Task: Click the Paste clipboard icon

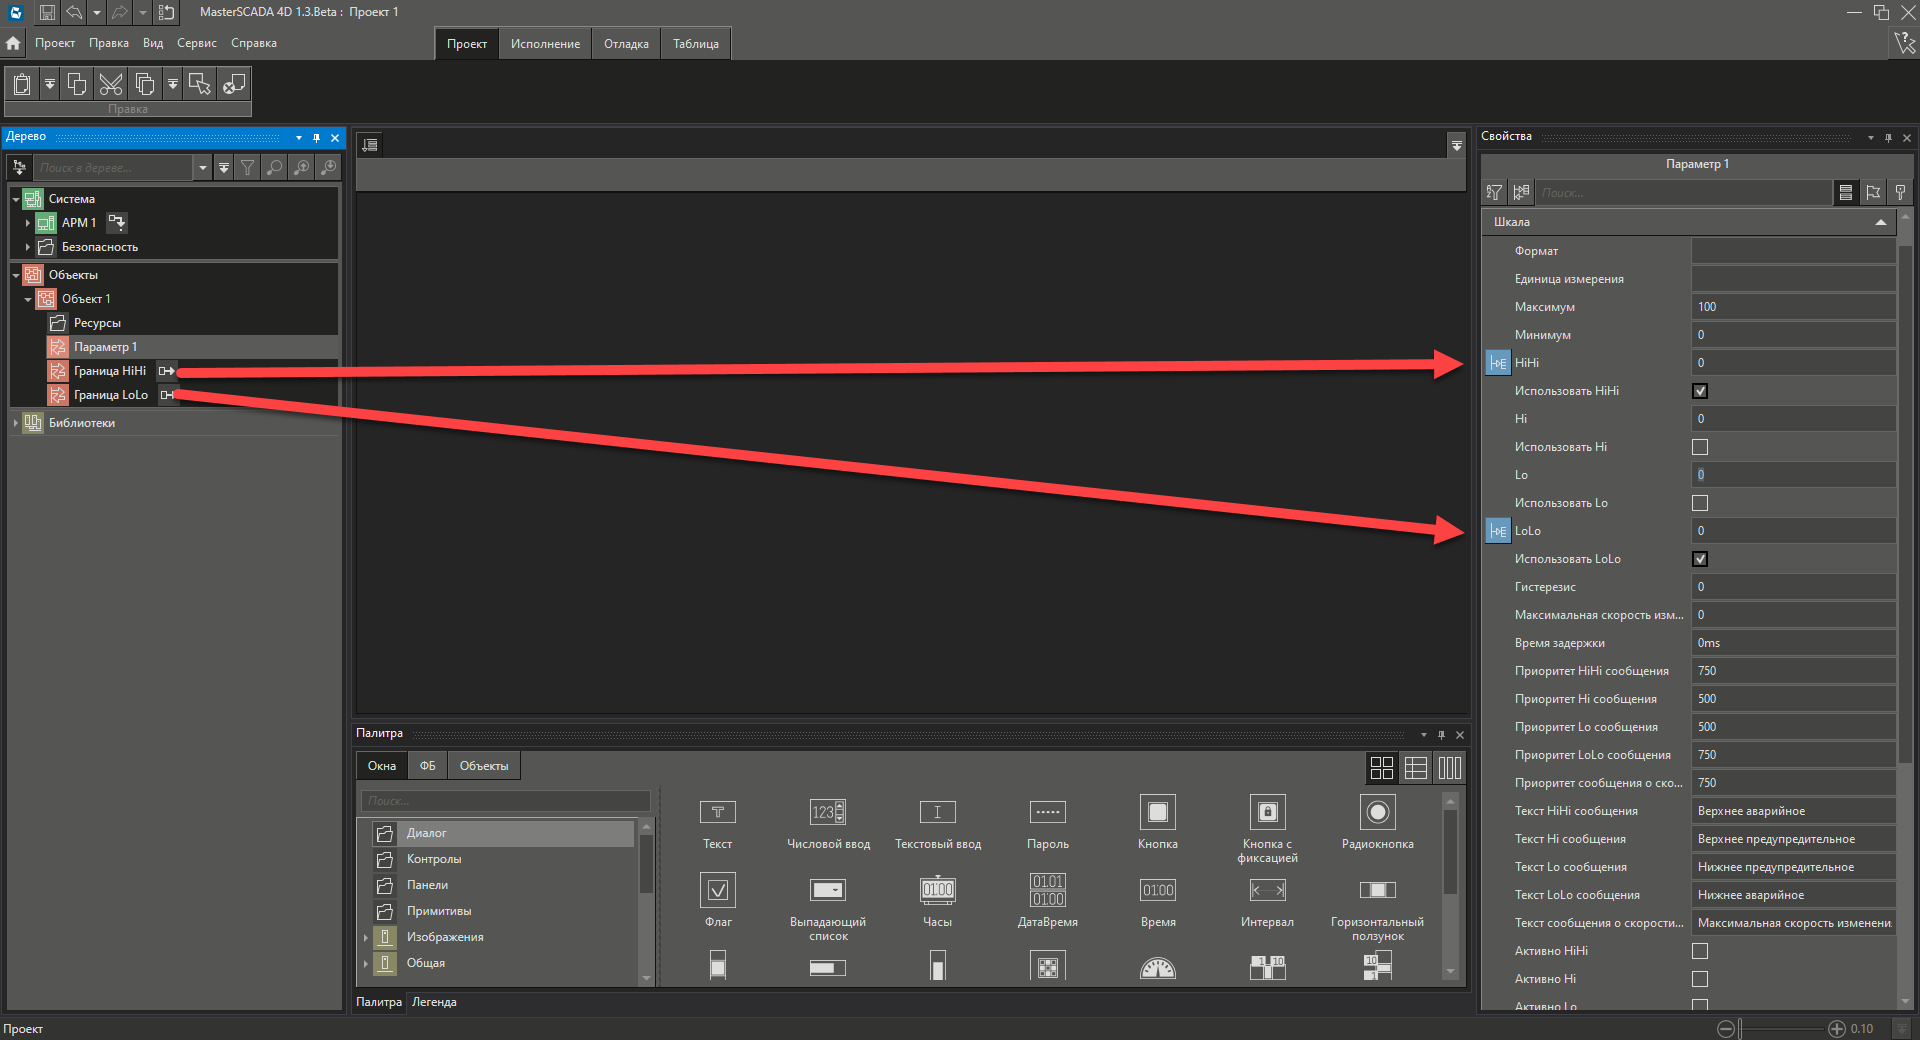Action: tap(22, 84)
